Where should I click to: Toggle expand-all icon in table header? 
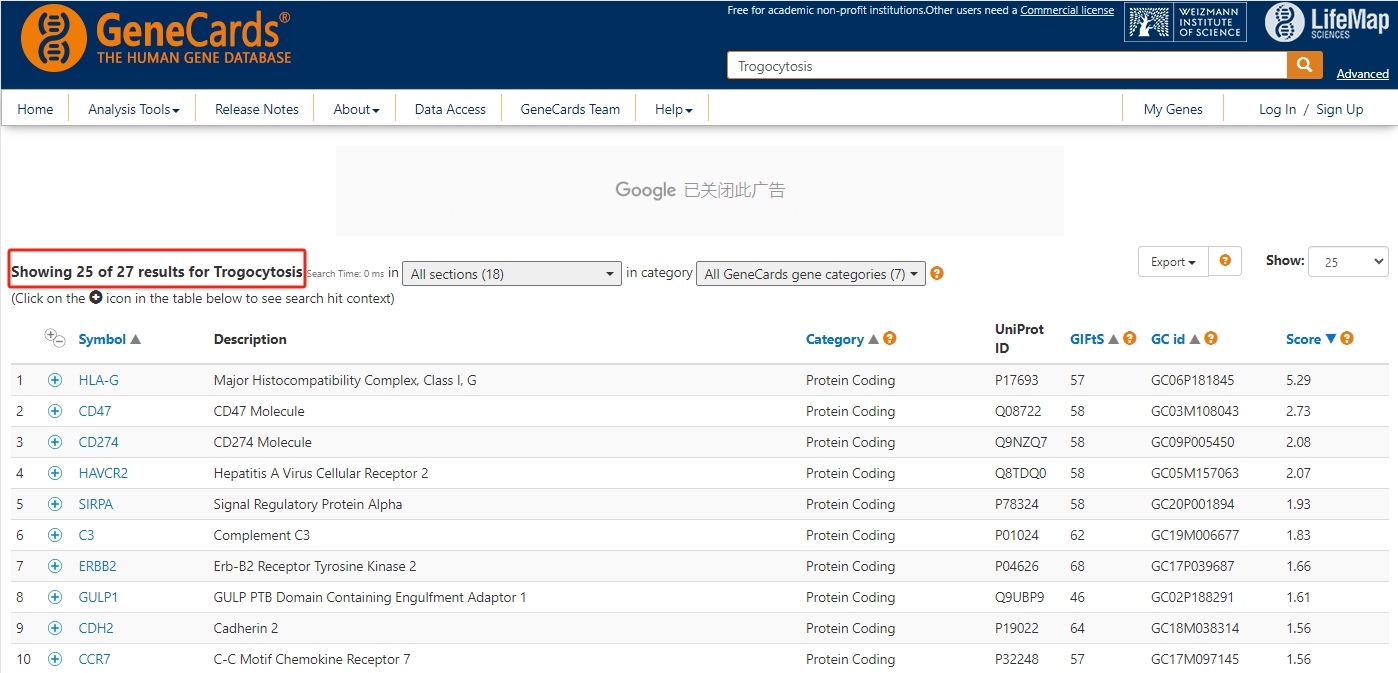(54, 339)
